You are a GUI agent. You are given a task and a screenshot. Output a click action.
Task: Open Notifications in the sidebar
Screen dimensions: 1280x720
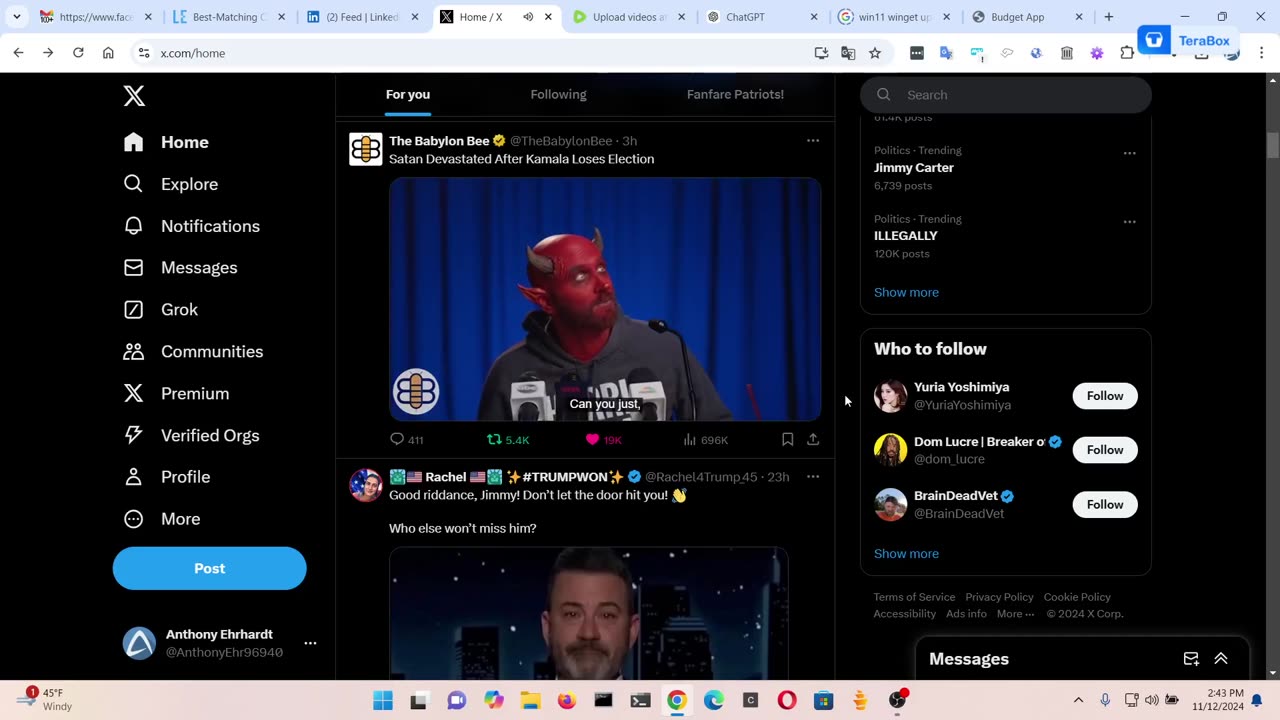click(191, 226)
